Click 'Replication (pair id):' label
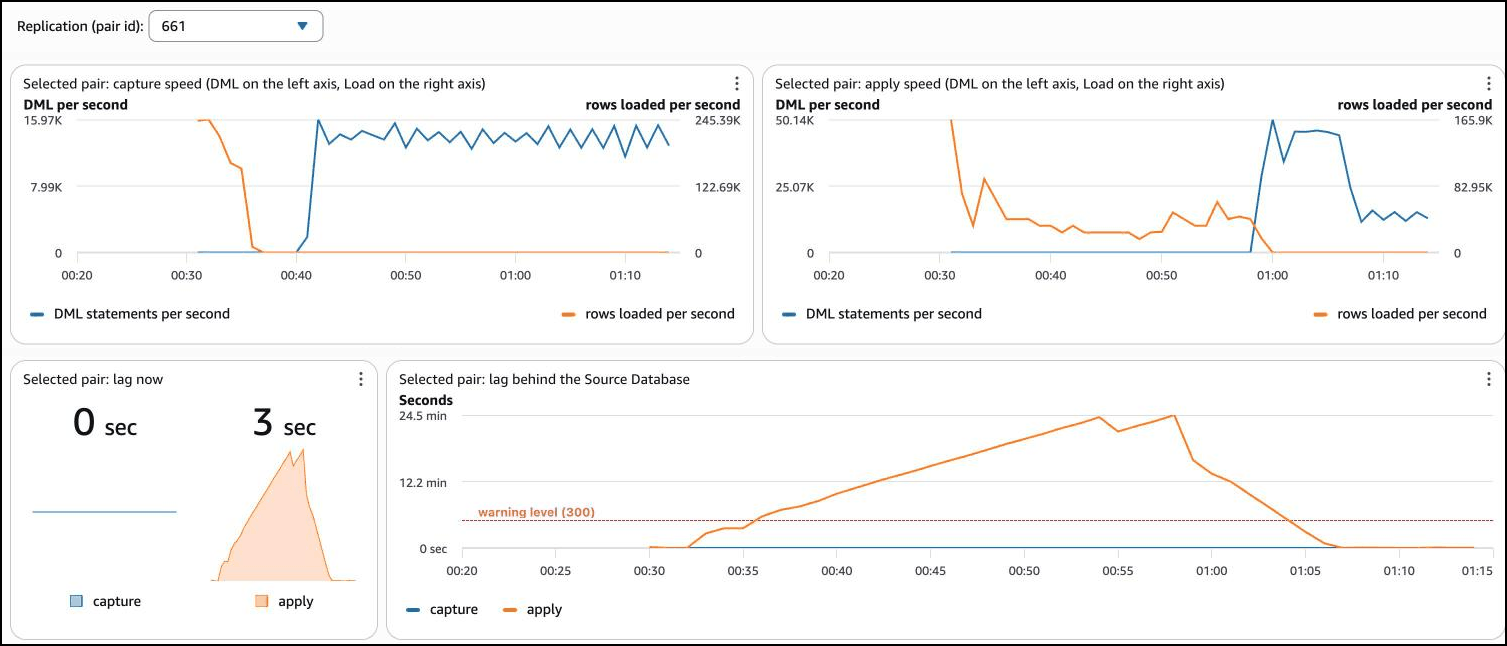 pyautogui.click(x=79, y=27)
